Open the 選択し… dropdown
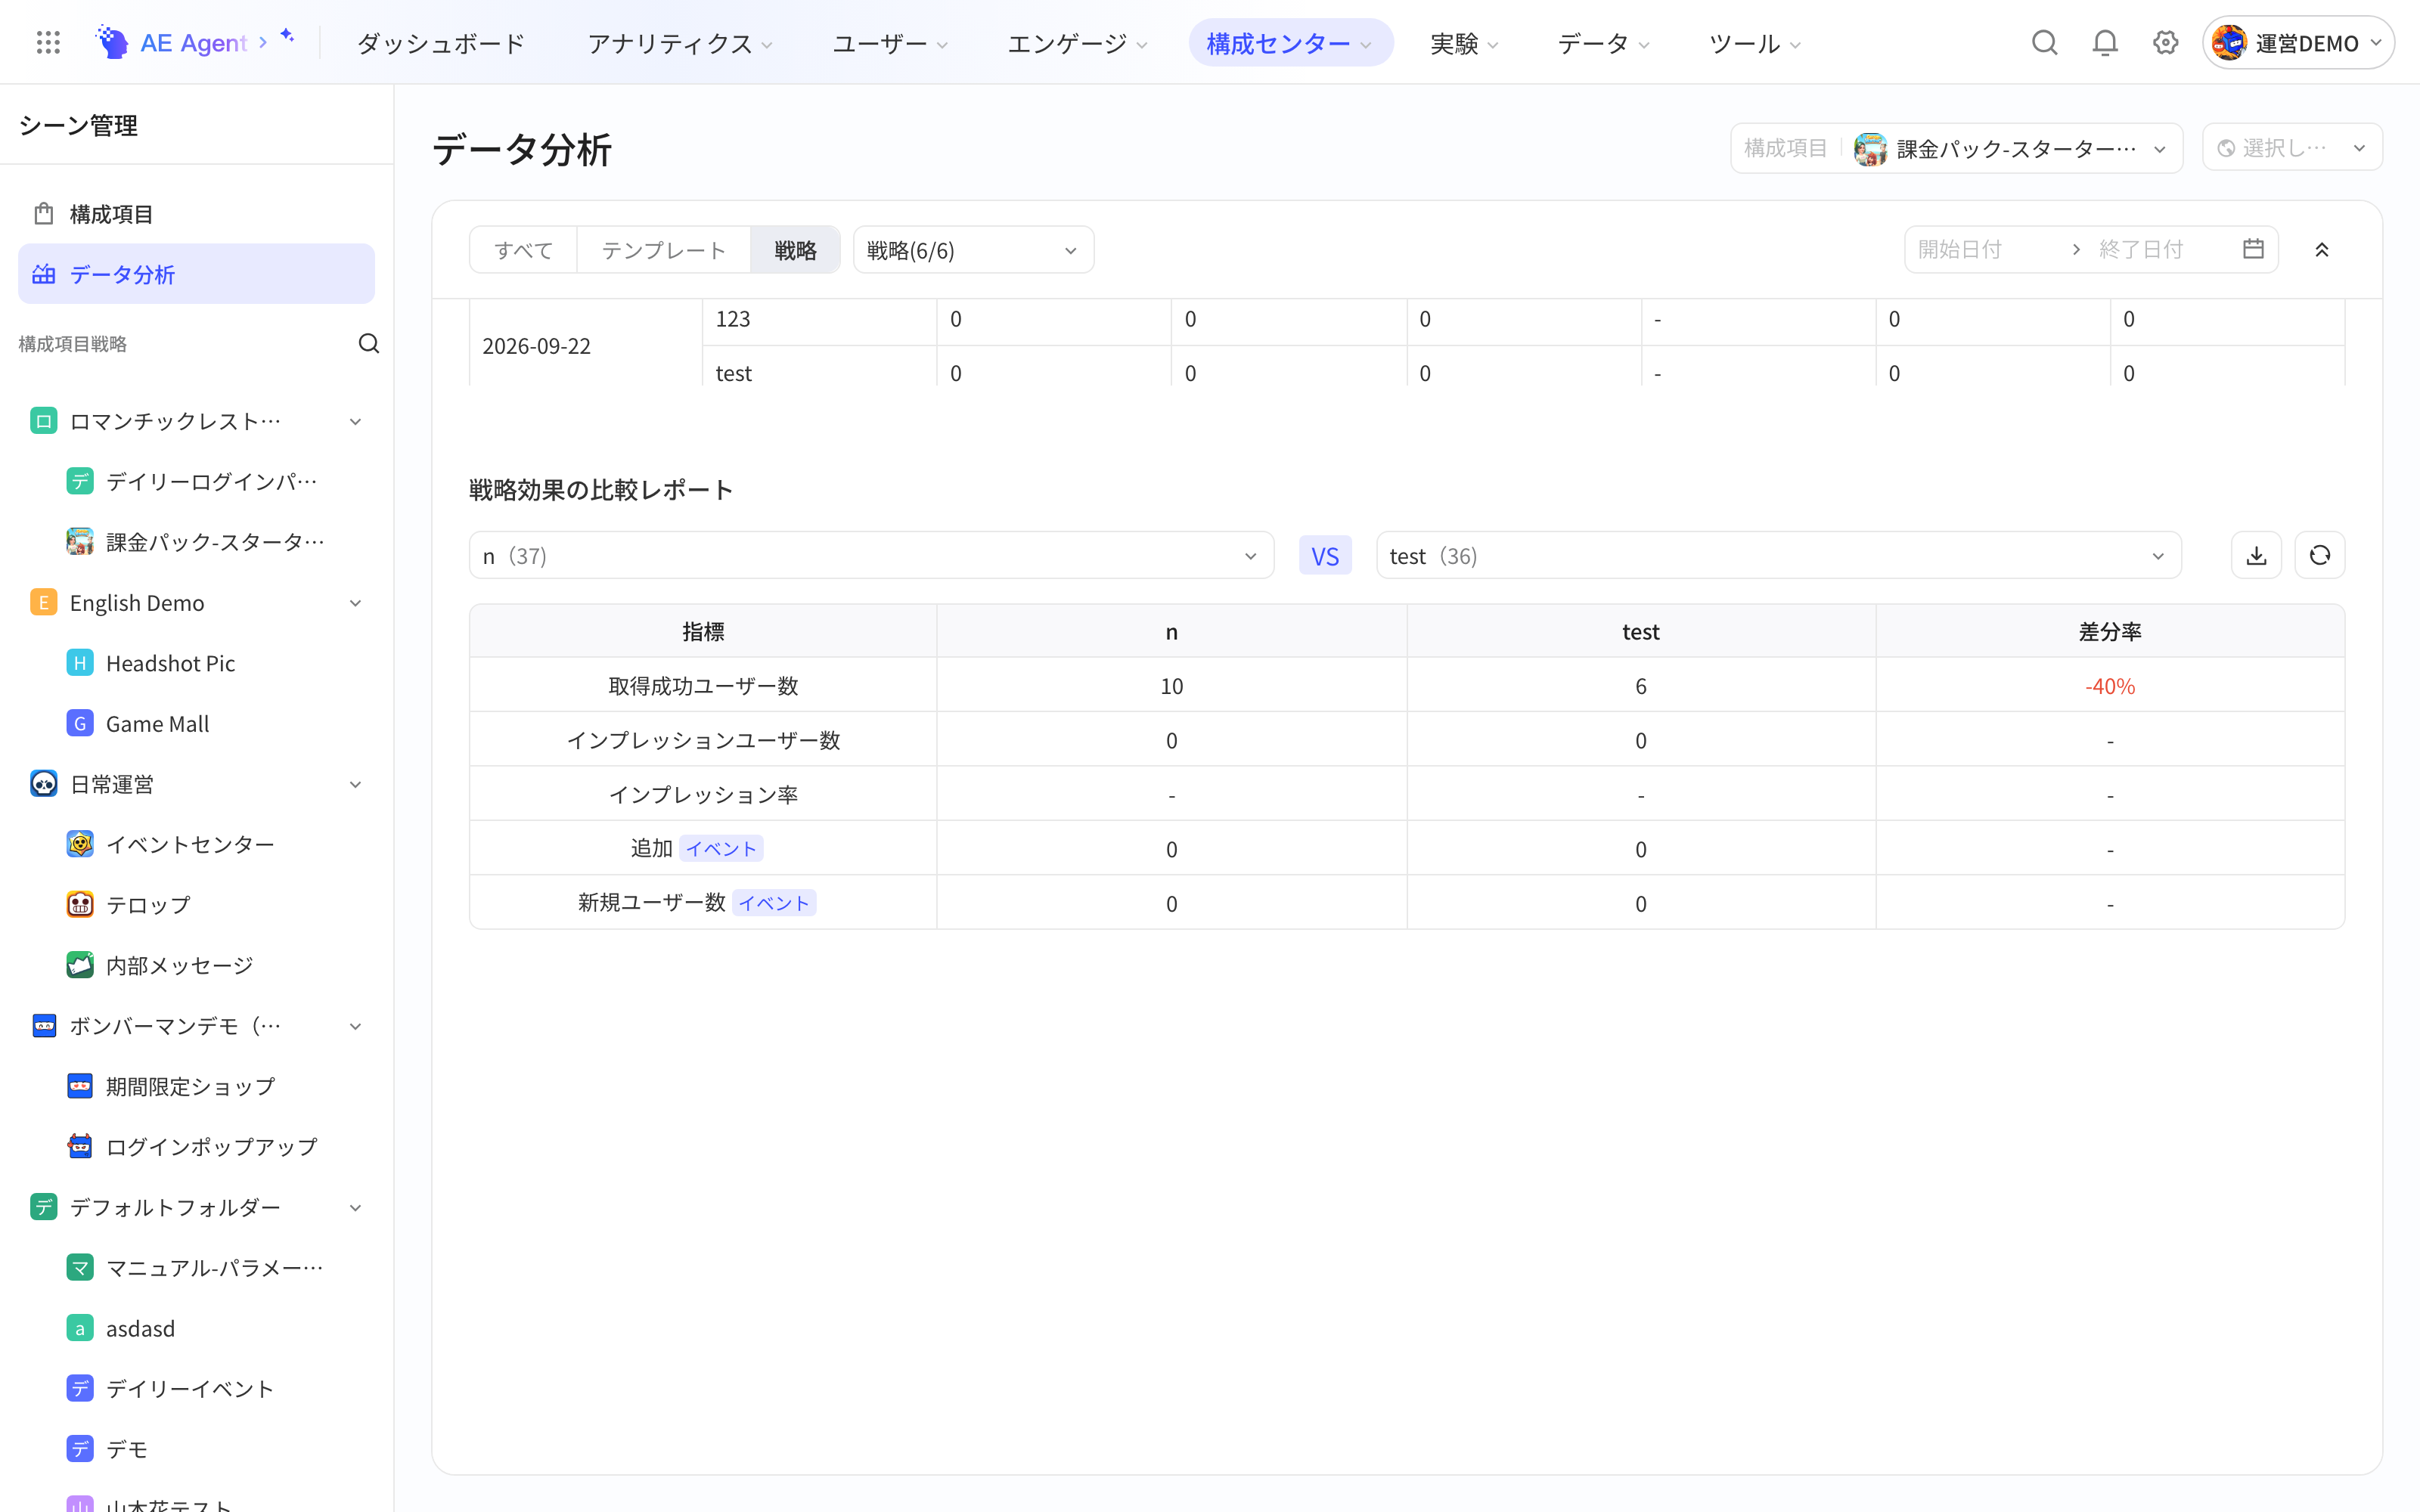The width and height of the screenshot is (2420, 1512). 2292,148
